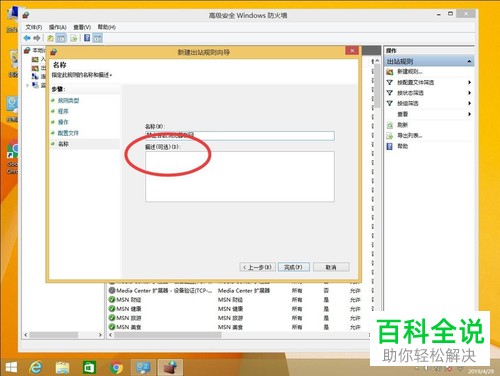Open 按状态筛选 filter submenu

click(410, 93)
